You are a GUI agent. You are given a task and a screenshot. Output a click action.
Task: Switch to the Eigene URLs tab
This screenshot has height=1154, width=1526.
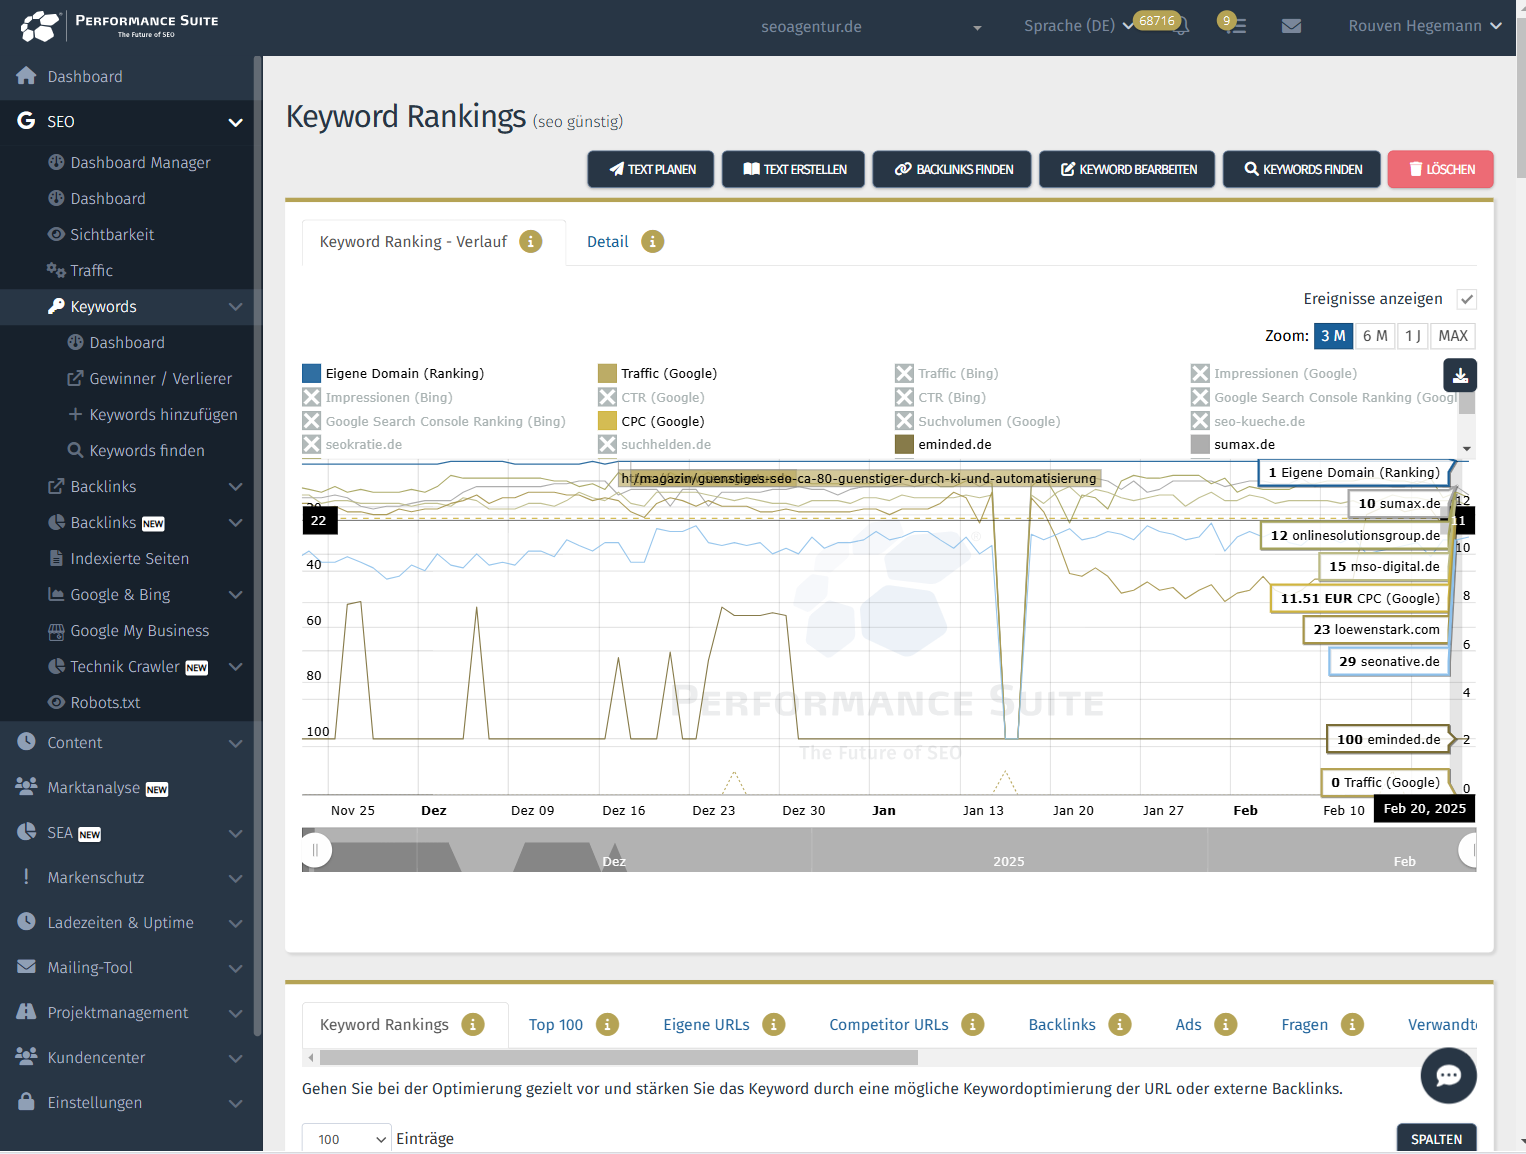(706, 1025)
